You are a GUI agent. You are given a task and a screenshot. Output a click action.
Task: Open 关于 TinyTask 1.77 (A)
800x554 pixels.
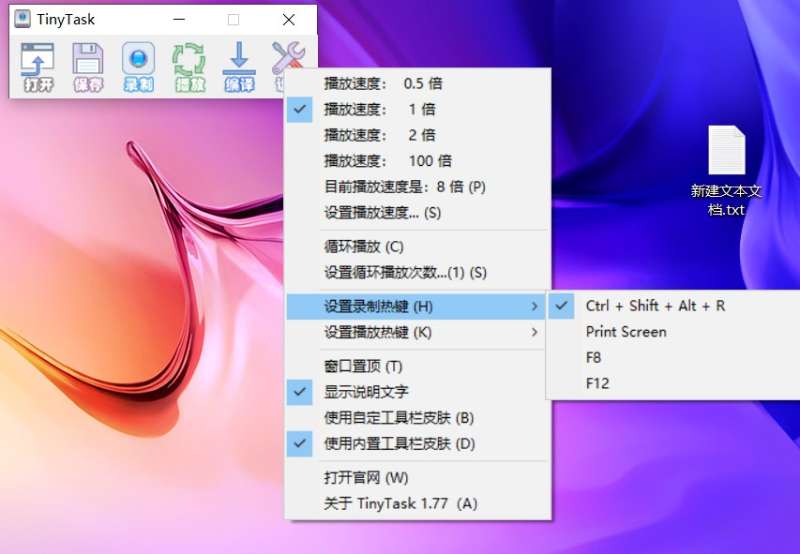pos(417,504)
